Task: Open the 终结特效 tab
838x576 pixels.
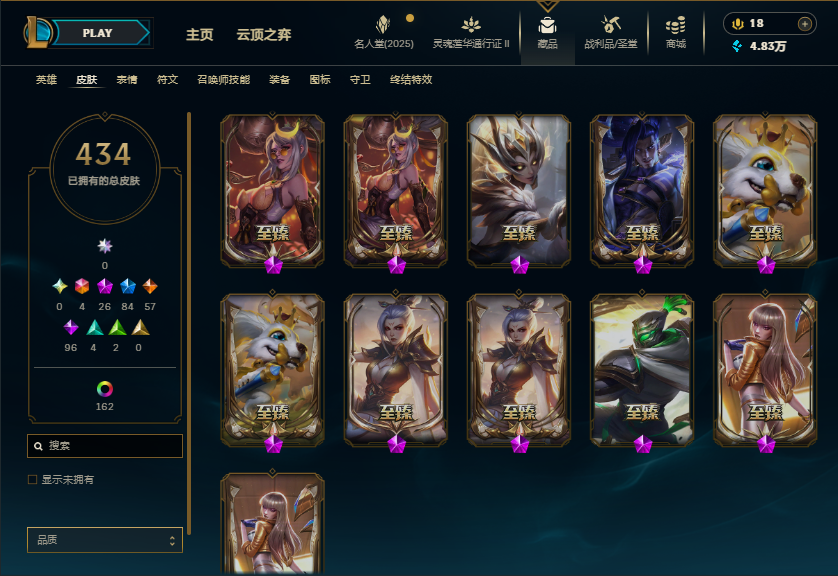Action: [410, 80]
